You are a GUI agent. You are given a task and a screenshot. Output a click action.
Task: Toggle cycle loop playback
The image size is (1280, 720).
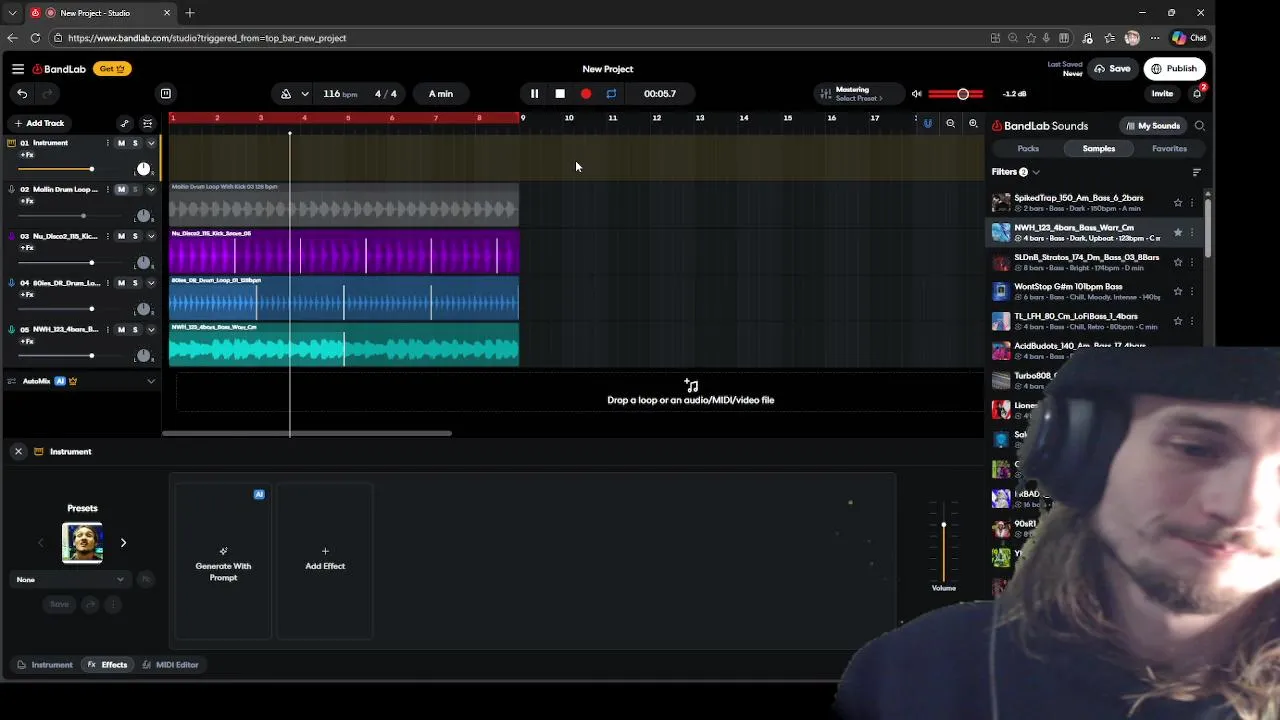611,94
